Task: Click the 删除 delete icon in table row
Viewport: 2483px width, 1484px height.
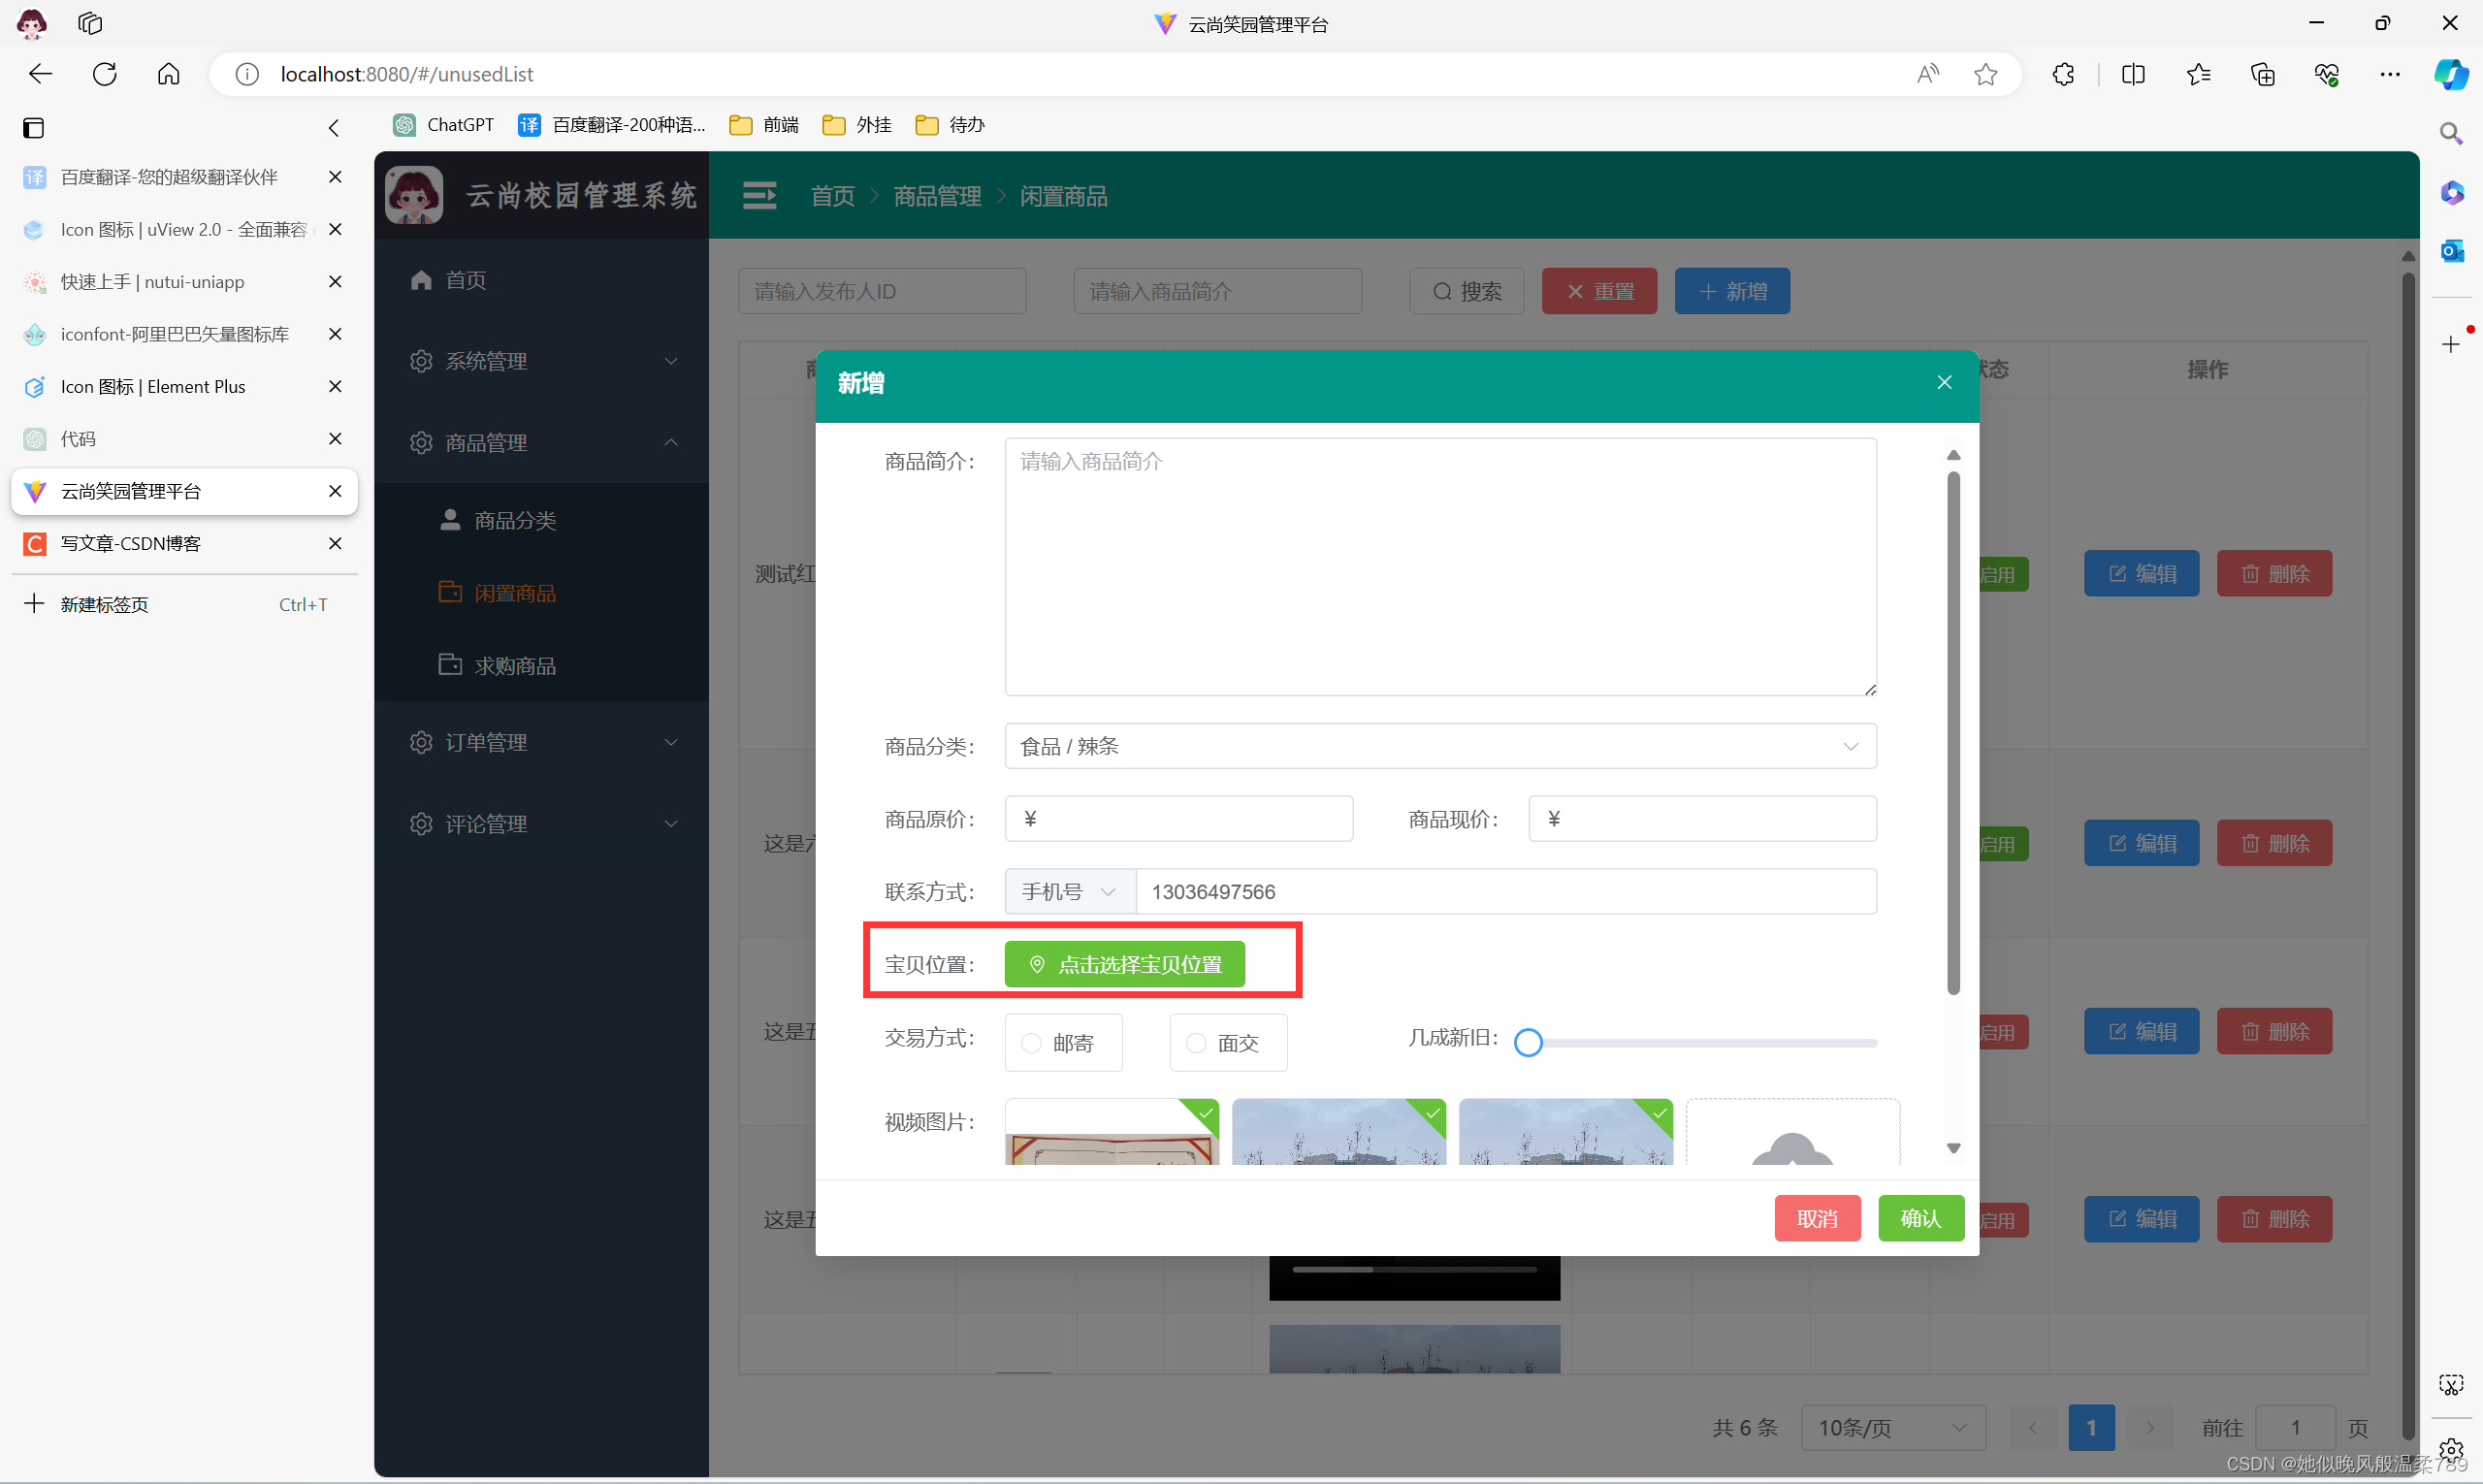Action: click(2276, 572)
